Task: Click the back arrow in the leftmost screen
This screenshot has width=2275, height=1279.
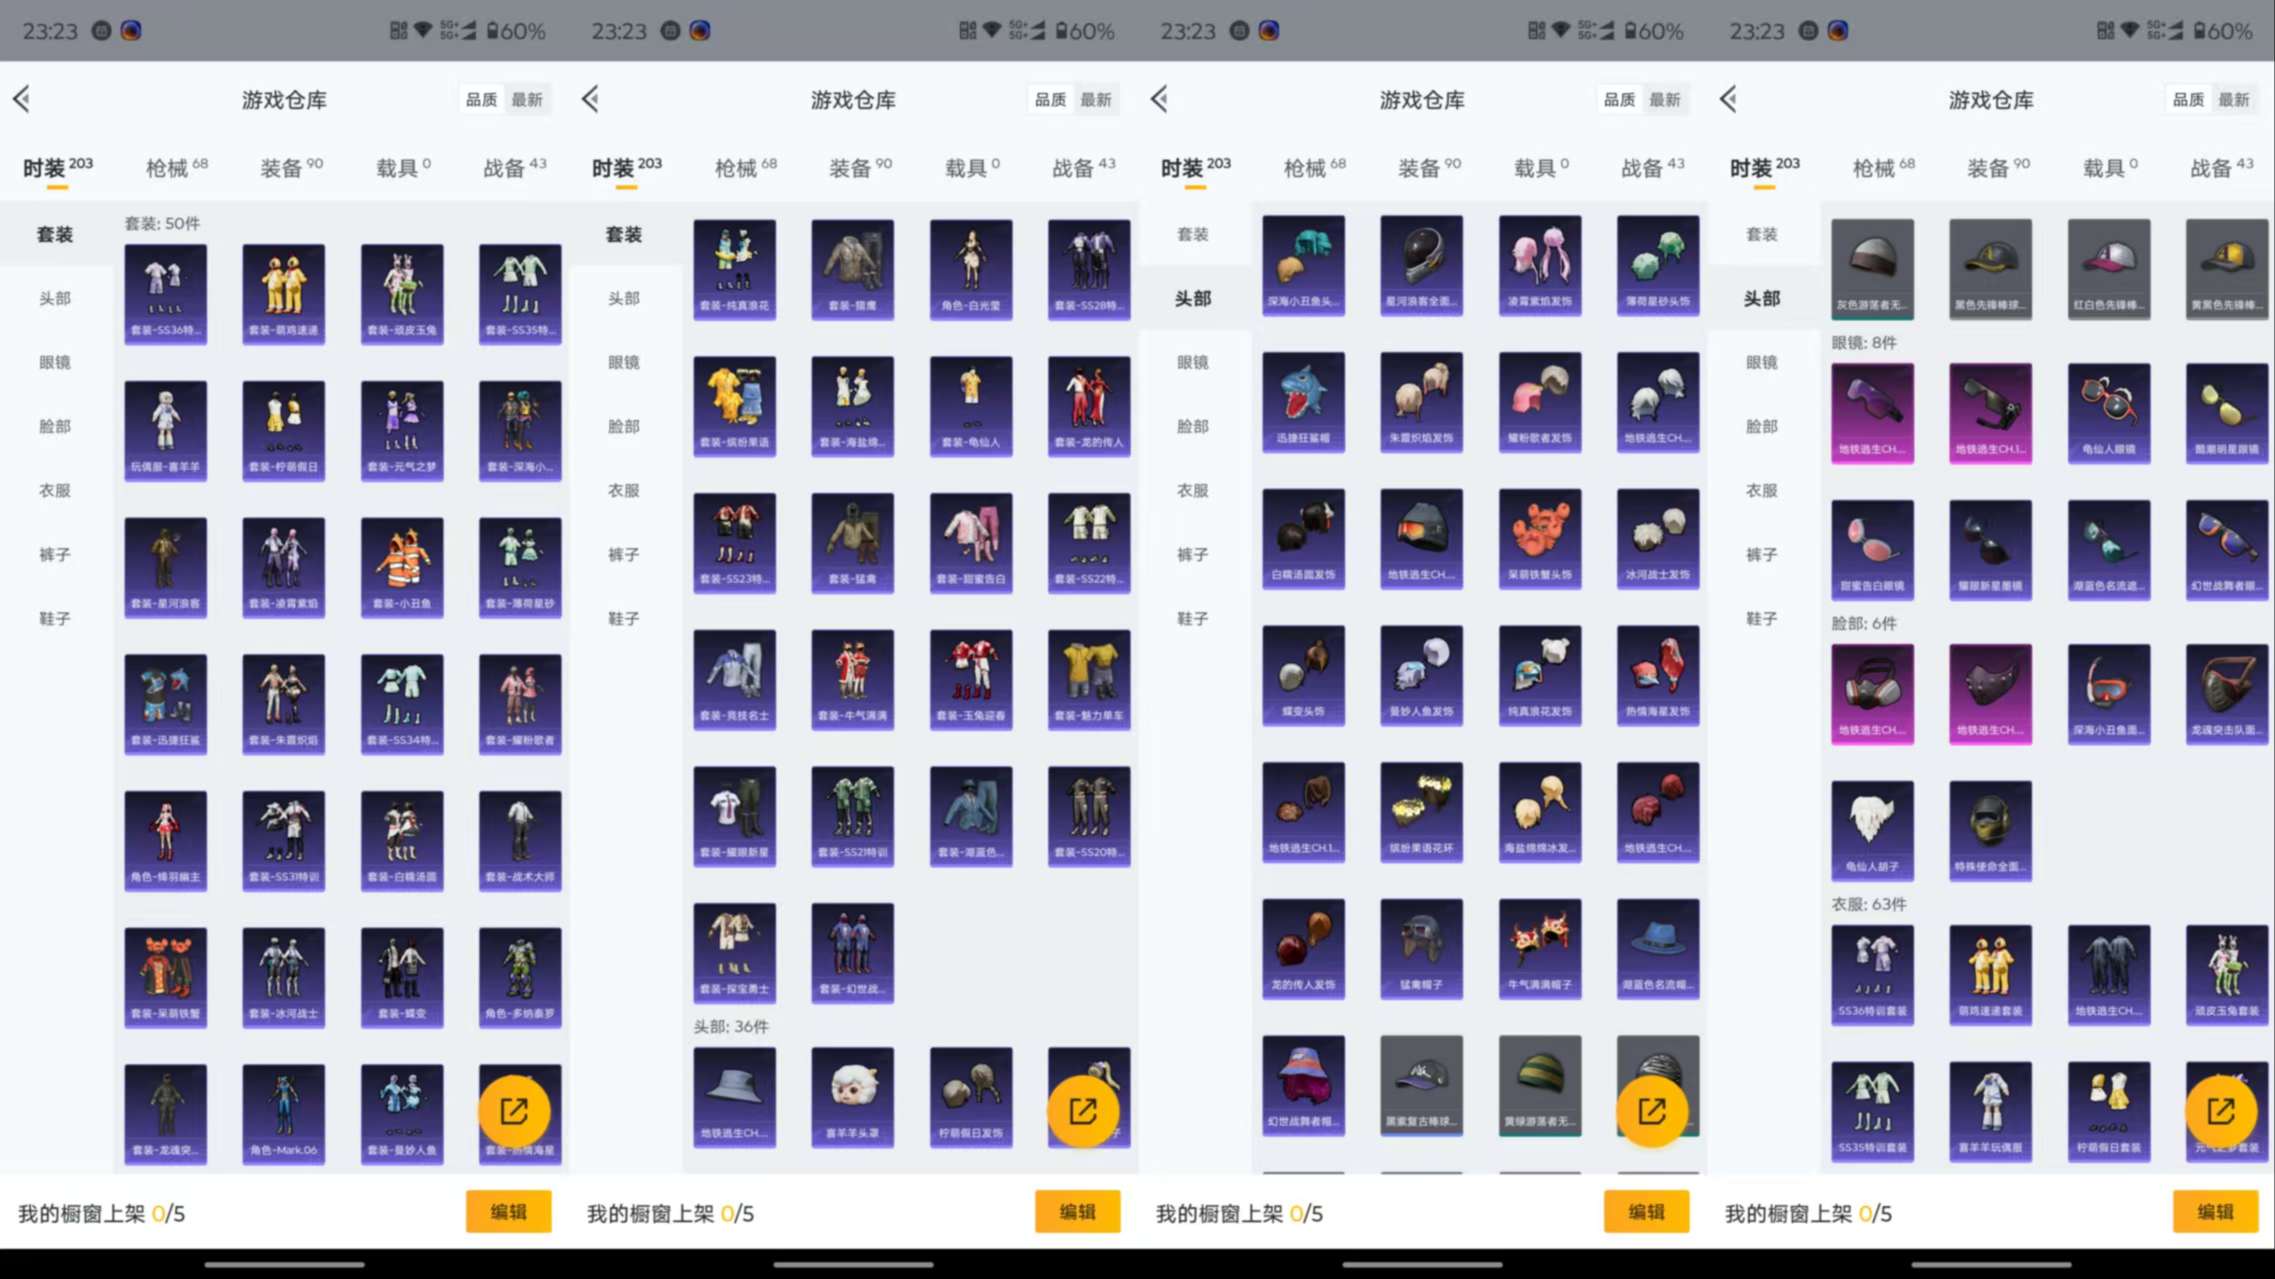Action: [x=22, y=99]
